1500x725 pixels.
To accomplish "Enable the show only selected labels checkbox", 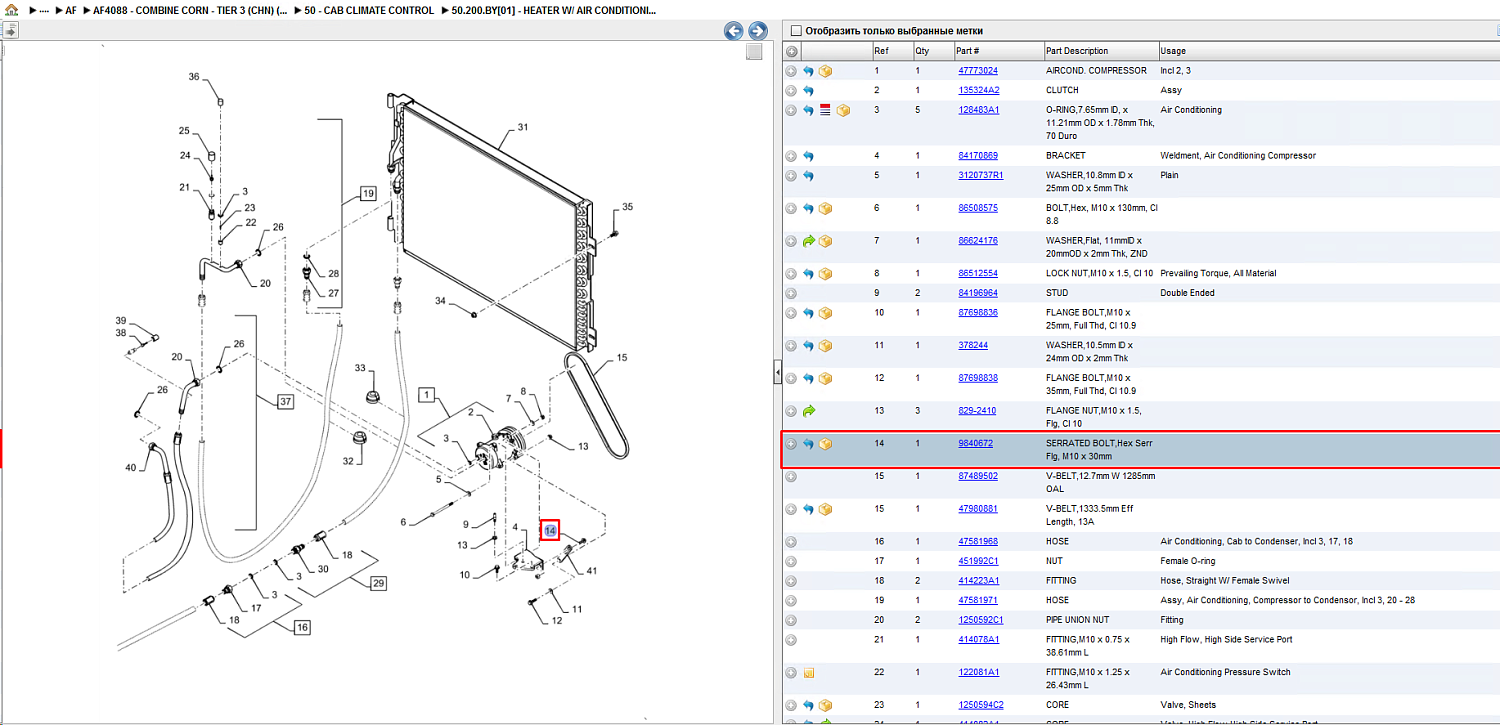I will [x=796, y=31].
